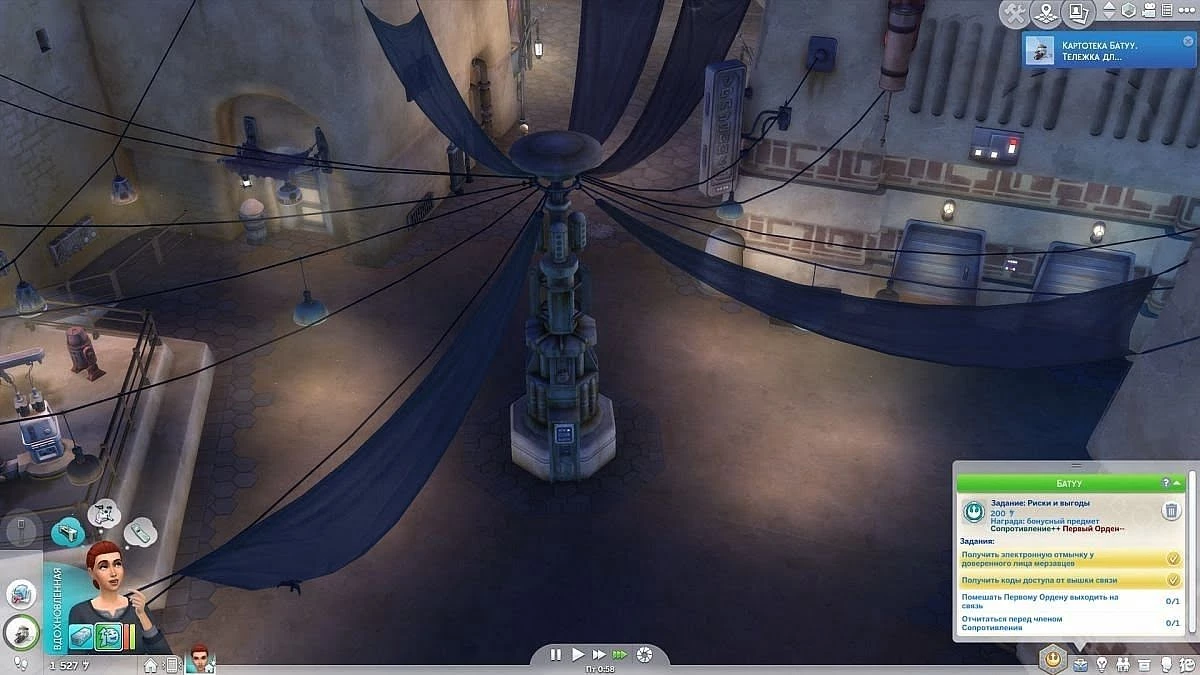Toggle walls view using the cube icon
The image size is (1200, 675).
tap(1127, 13)
